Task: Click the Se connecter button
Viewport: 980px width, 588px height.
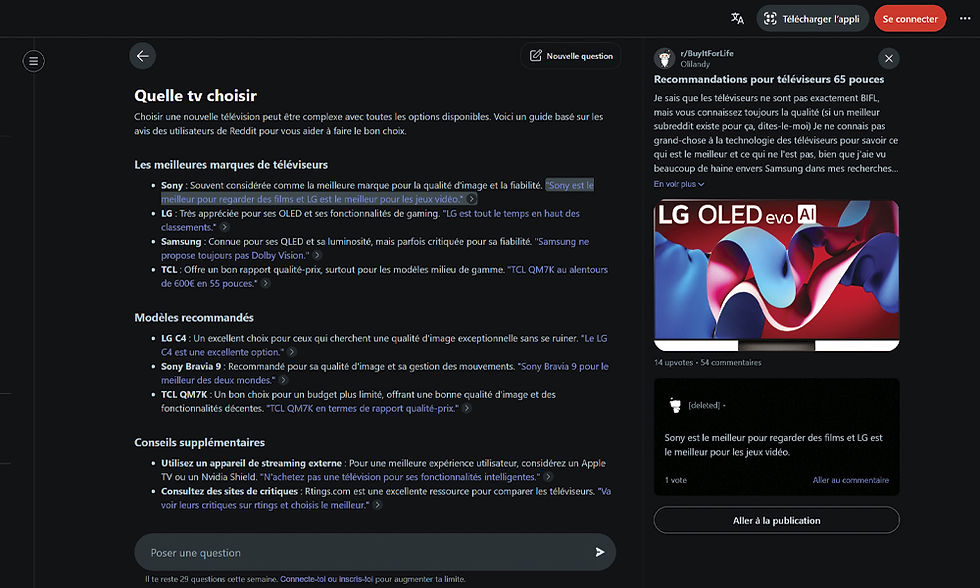Action: click(910, 18)
